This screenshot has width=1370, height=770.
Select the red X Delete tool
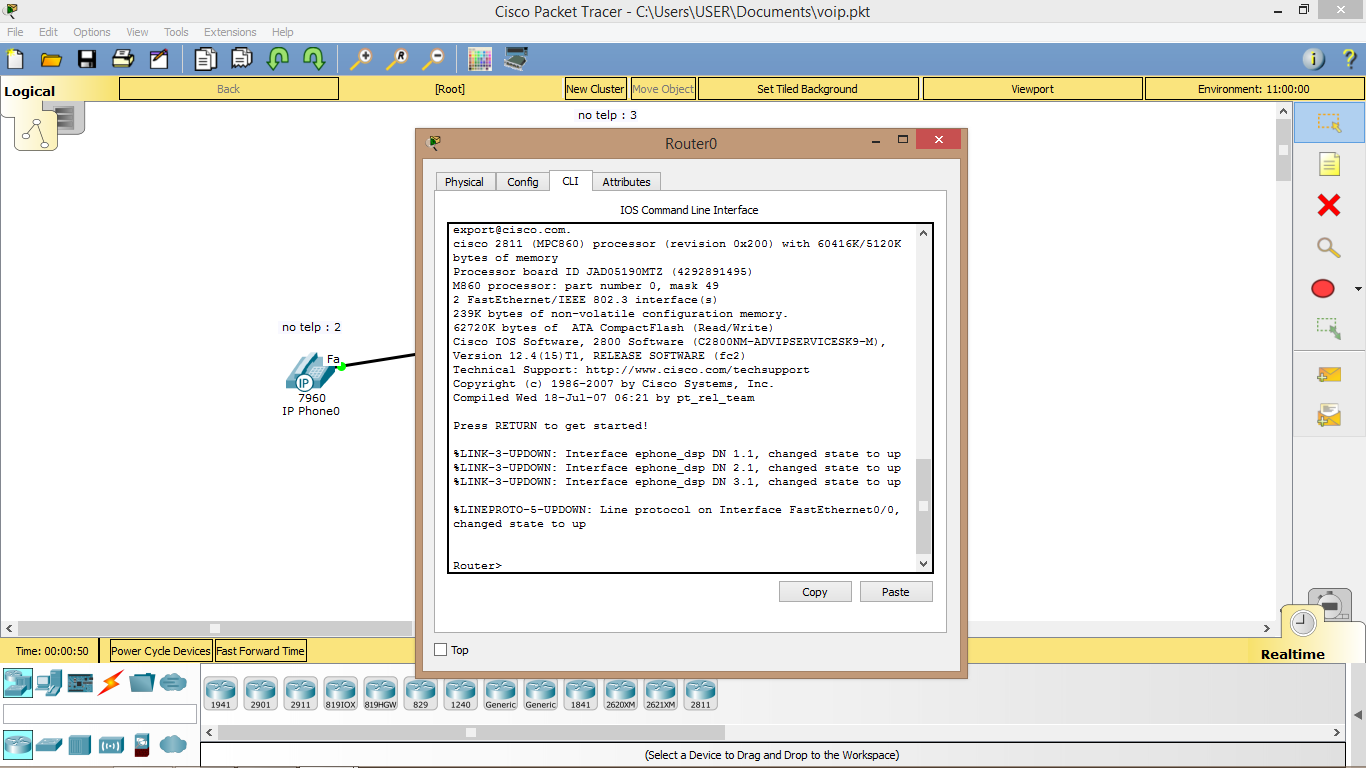[x=1329, y=205]
